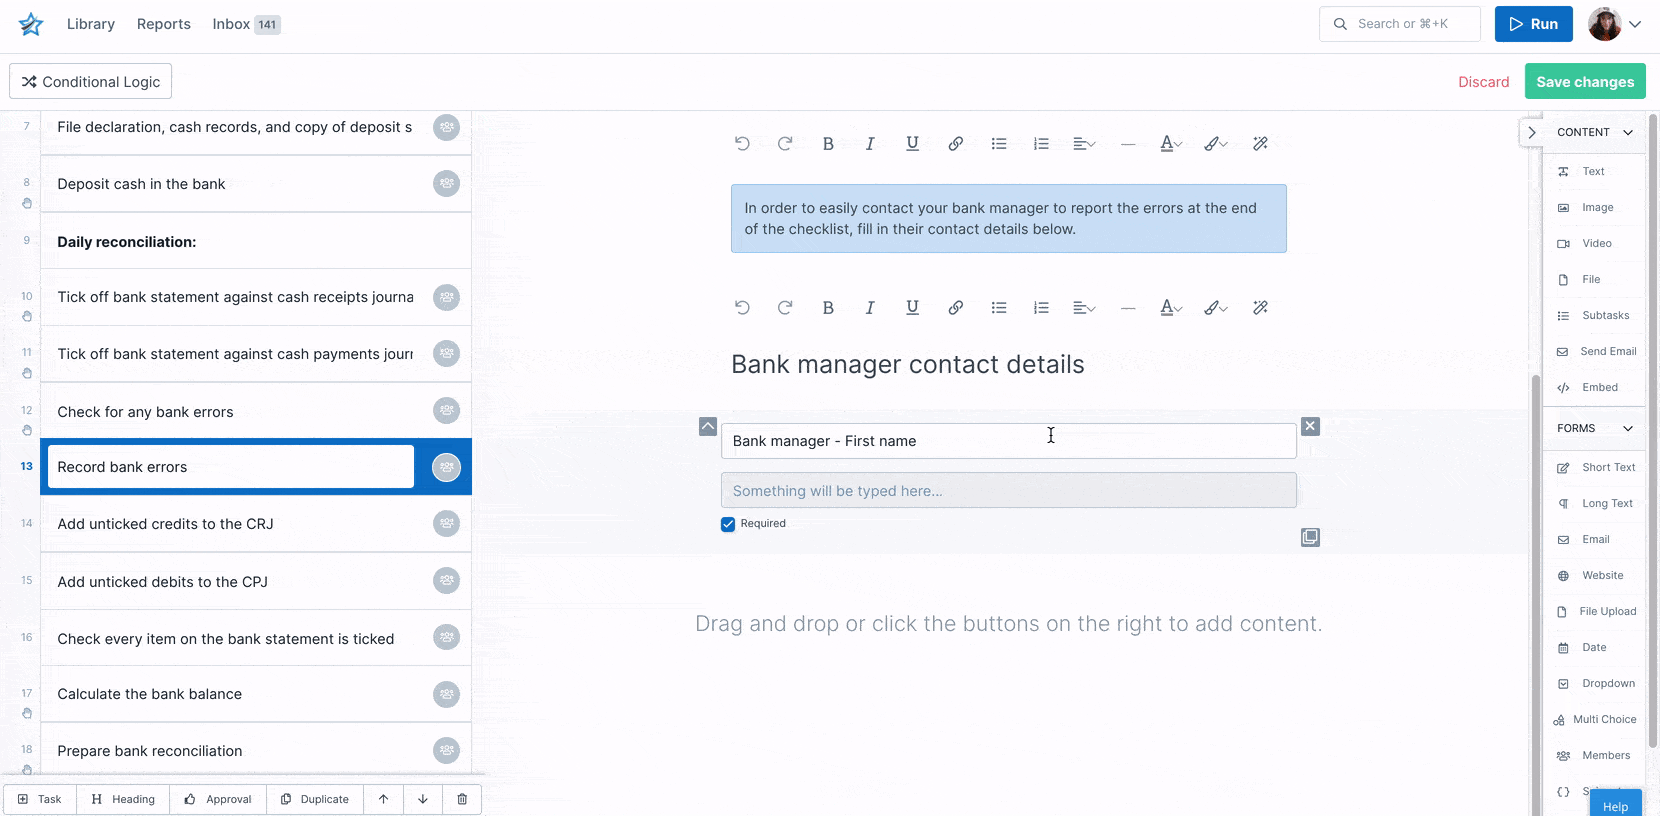This screenshot has height=816, width=1660.
Task: Open the Help widget
Action: pos(1615,806)
